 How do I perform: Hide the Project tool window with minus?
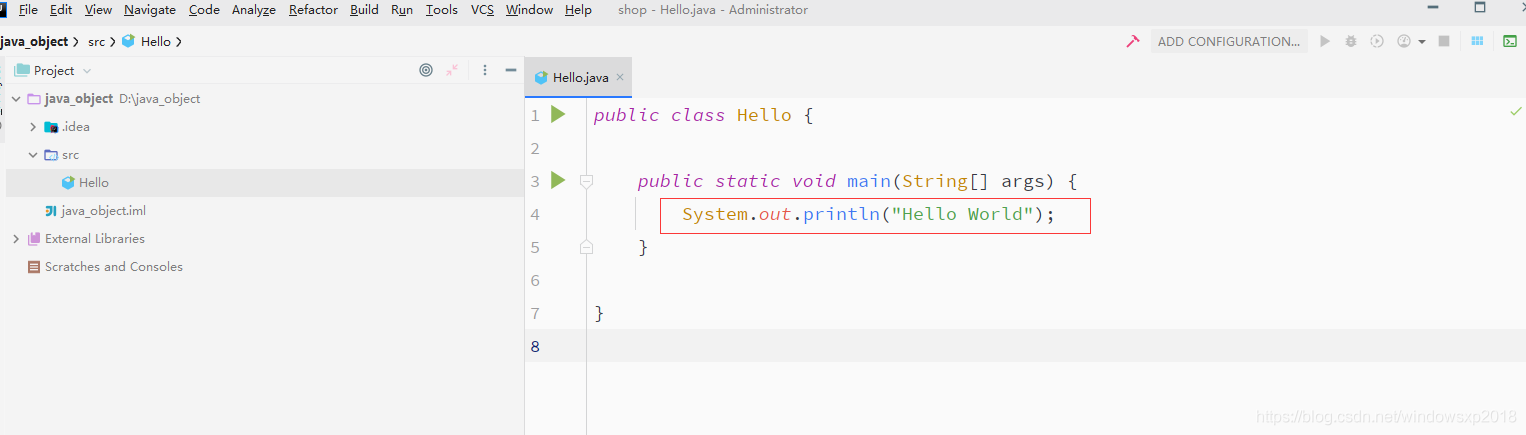(511, 70)
